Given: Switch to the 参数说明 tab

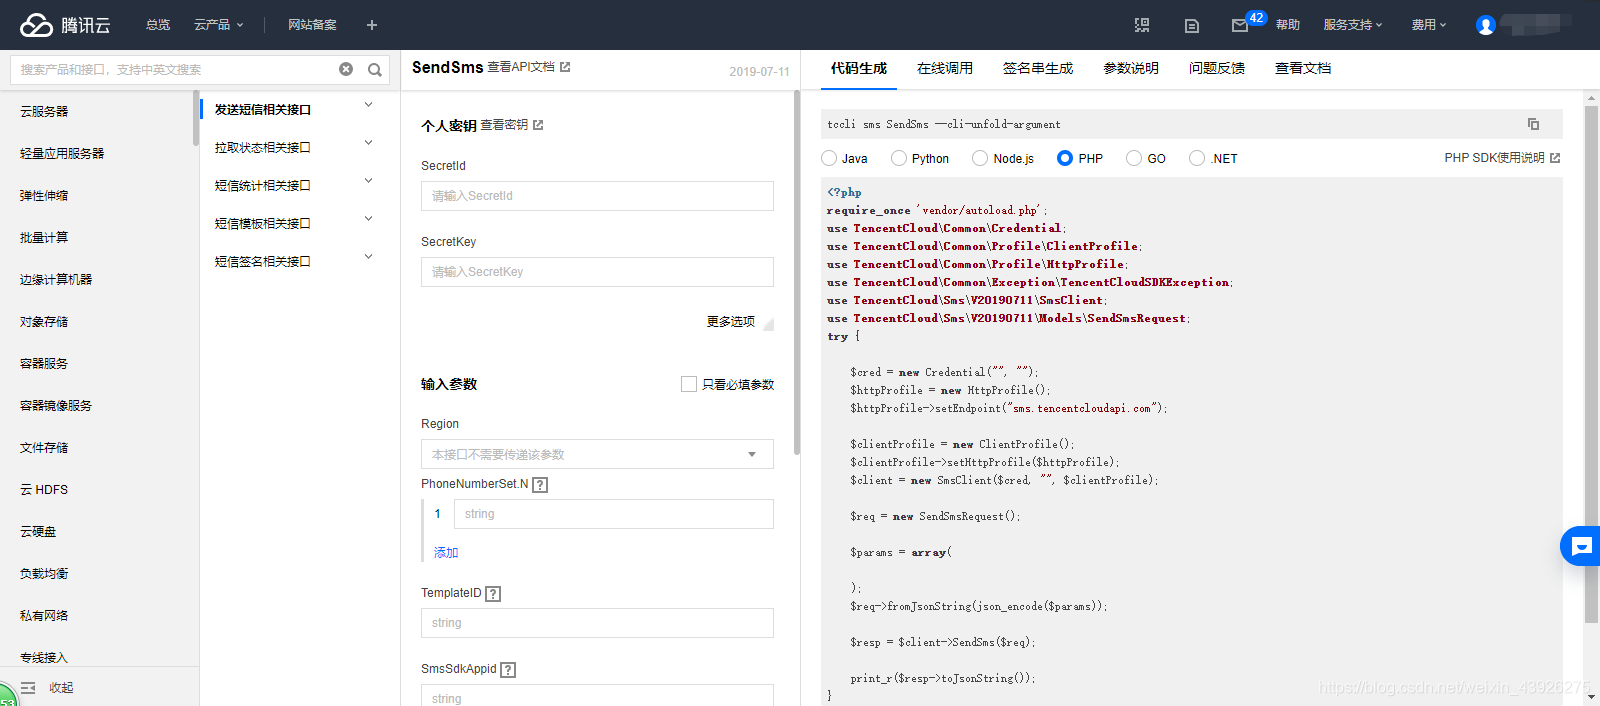Looking at the screenshot, I should click(x=1131, y=68).
